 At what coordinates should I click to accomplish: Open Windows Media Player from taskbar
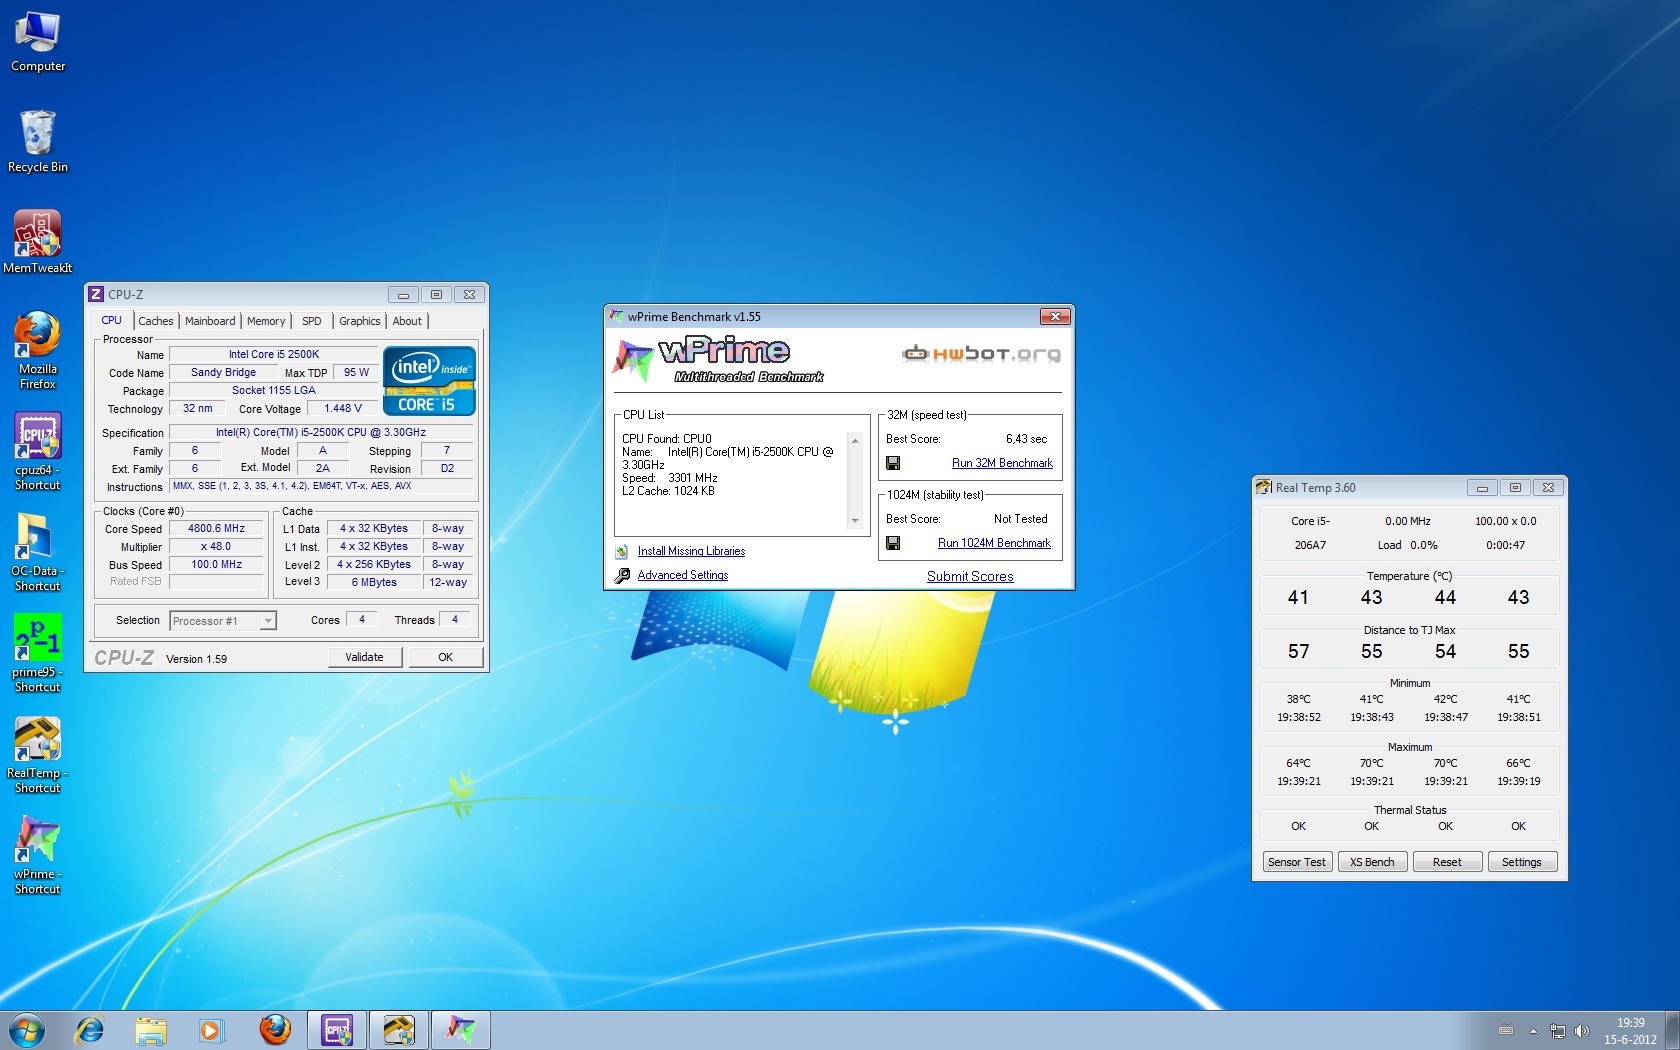(x=211, y=1029)
